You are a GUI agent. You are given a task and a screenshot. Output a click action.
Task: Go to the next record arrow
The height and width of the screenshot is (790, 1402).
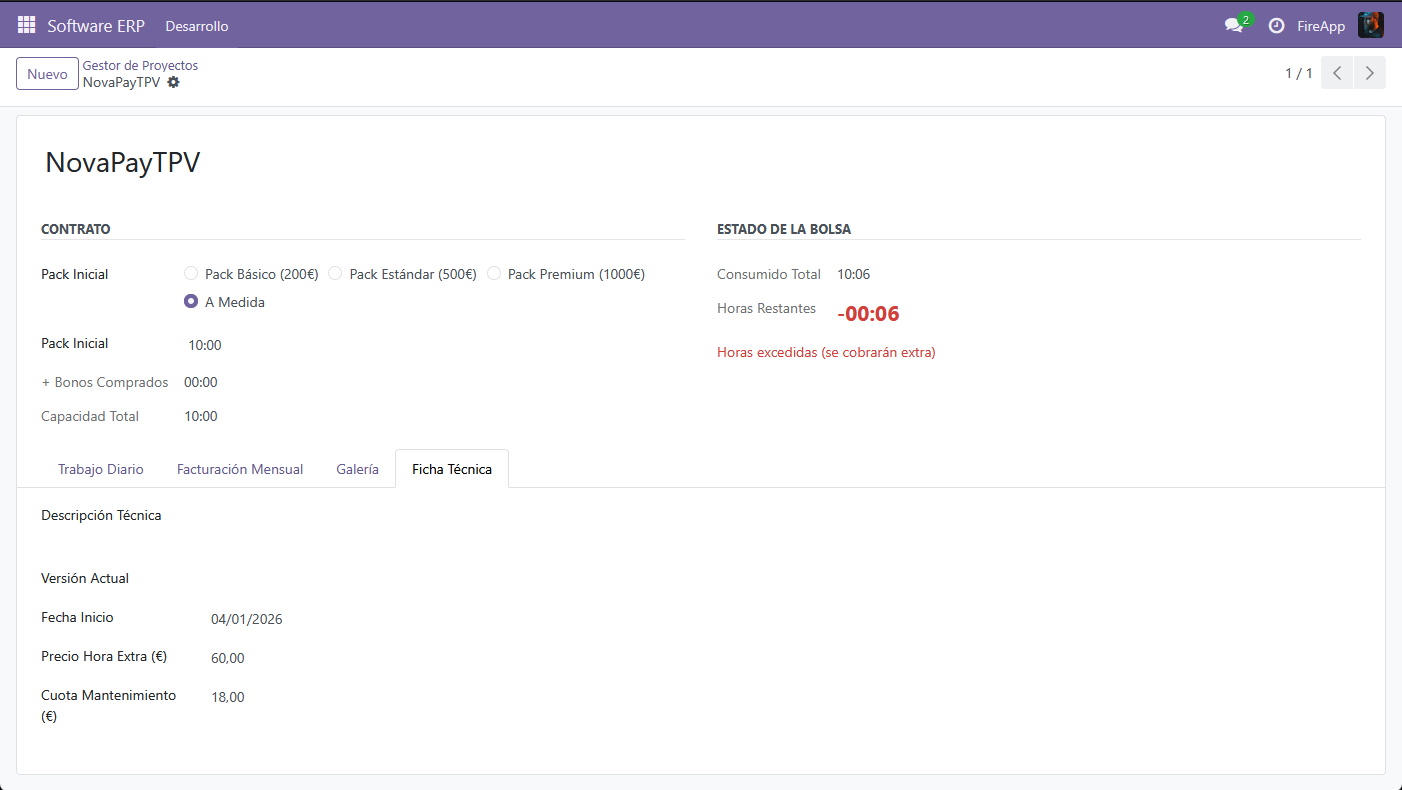[x=1370, y=73]
